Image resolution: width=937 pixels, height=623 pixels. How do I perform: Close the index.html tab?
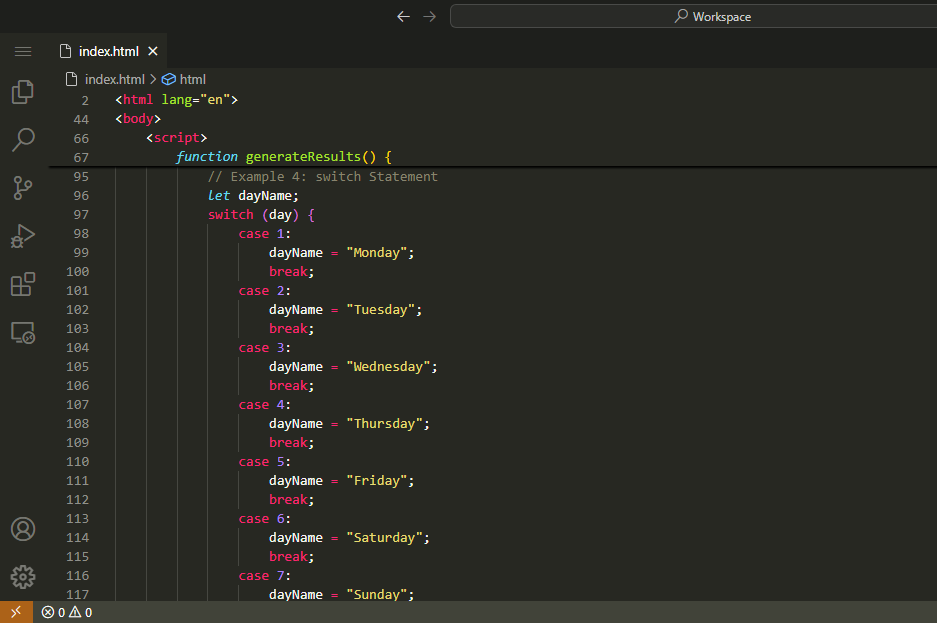(x=153, y=51)
